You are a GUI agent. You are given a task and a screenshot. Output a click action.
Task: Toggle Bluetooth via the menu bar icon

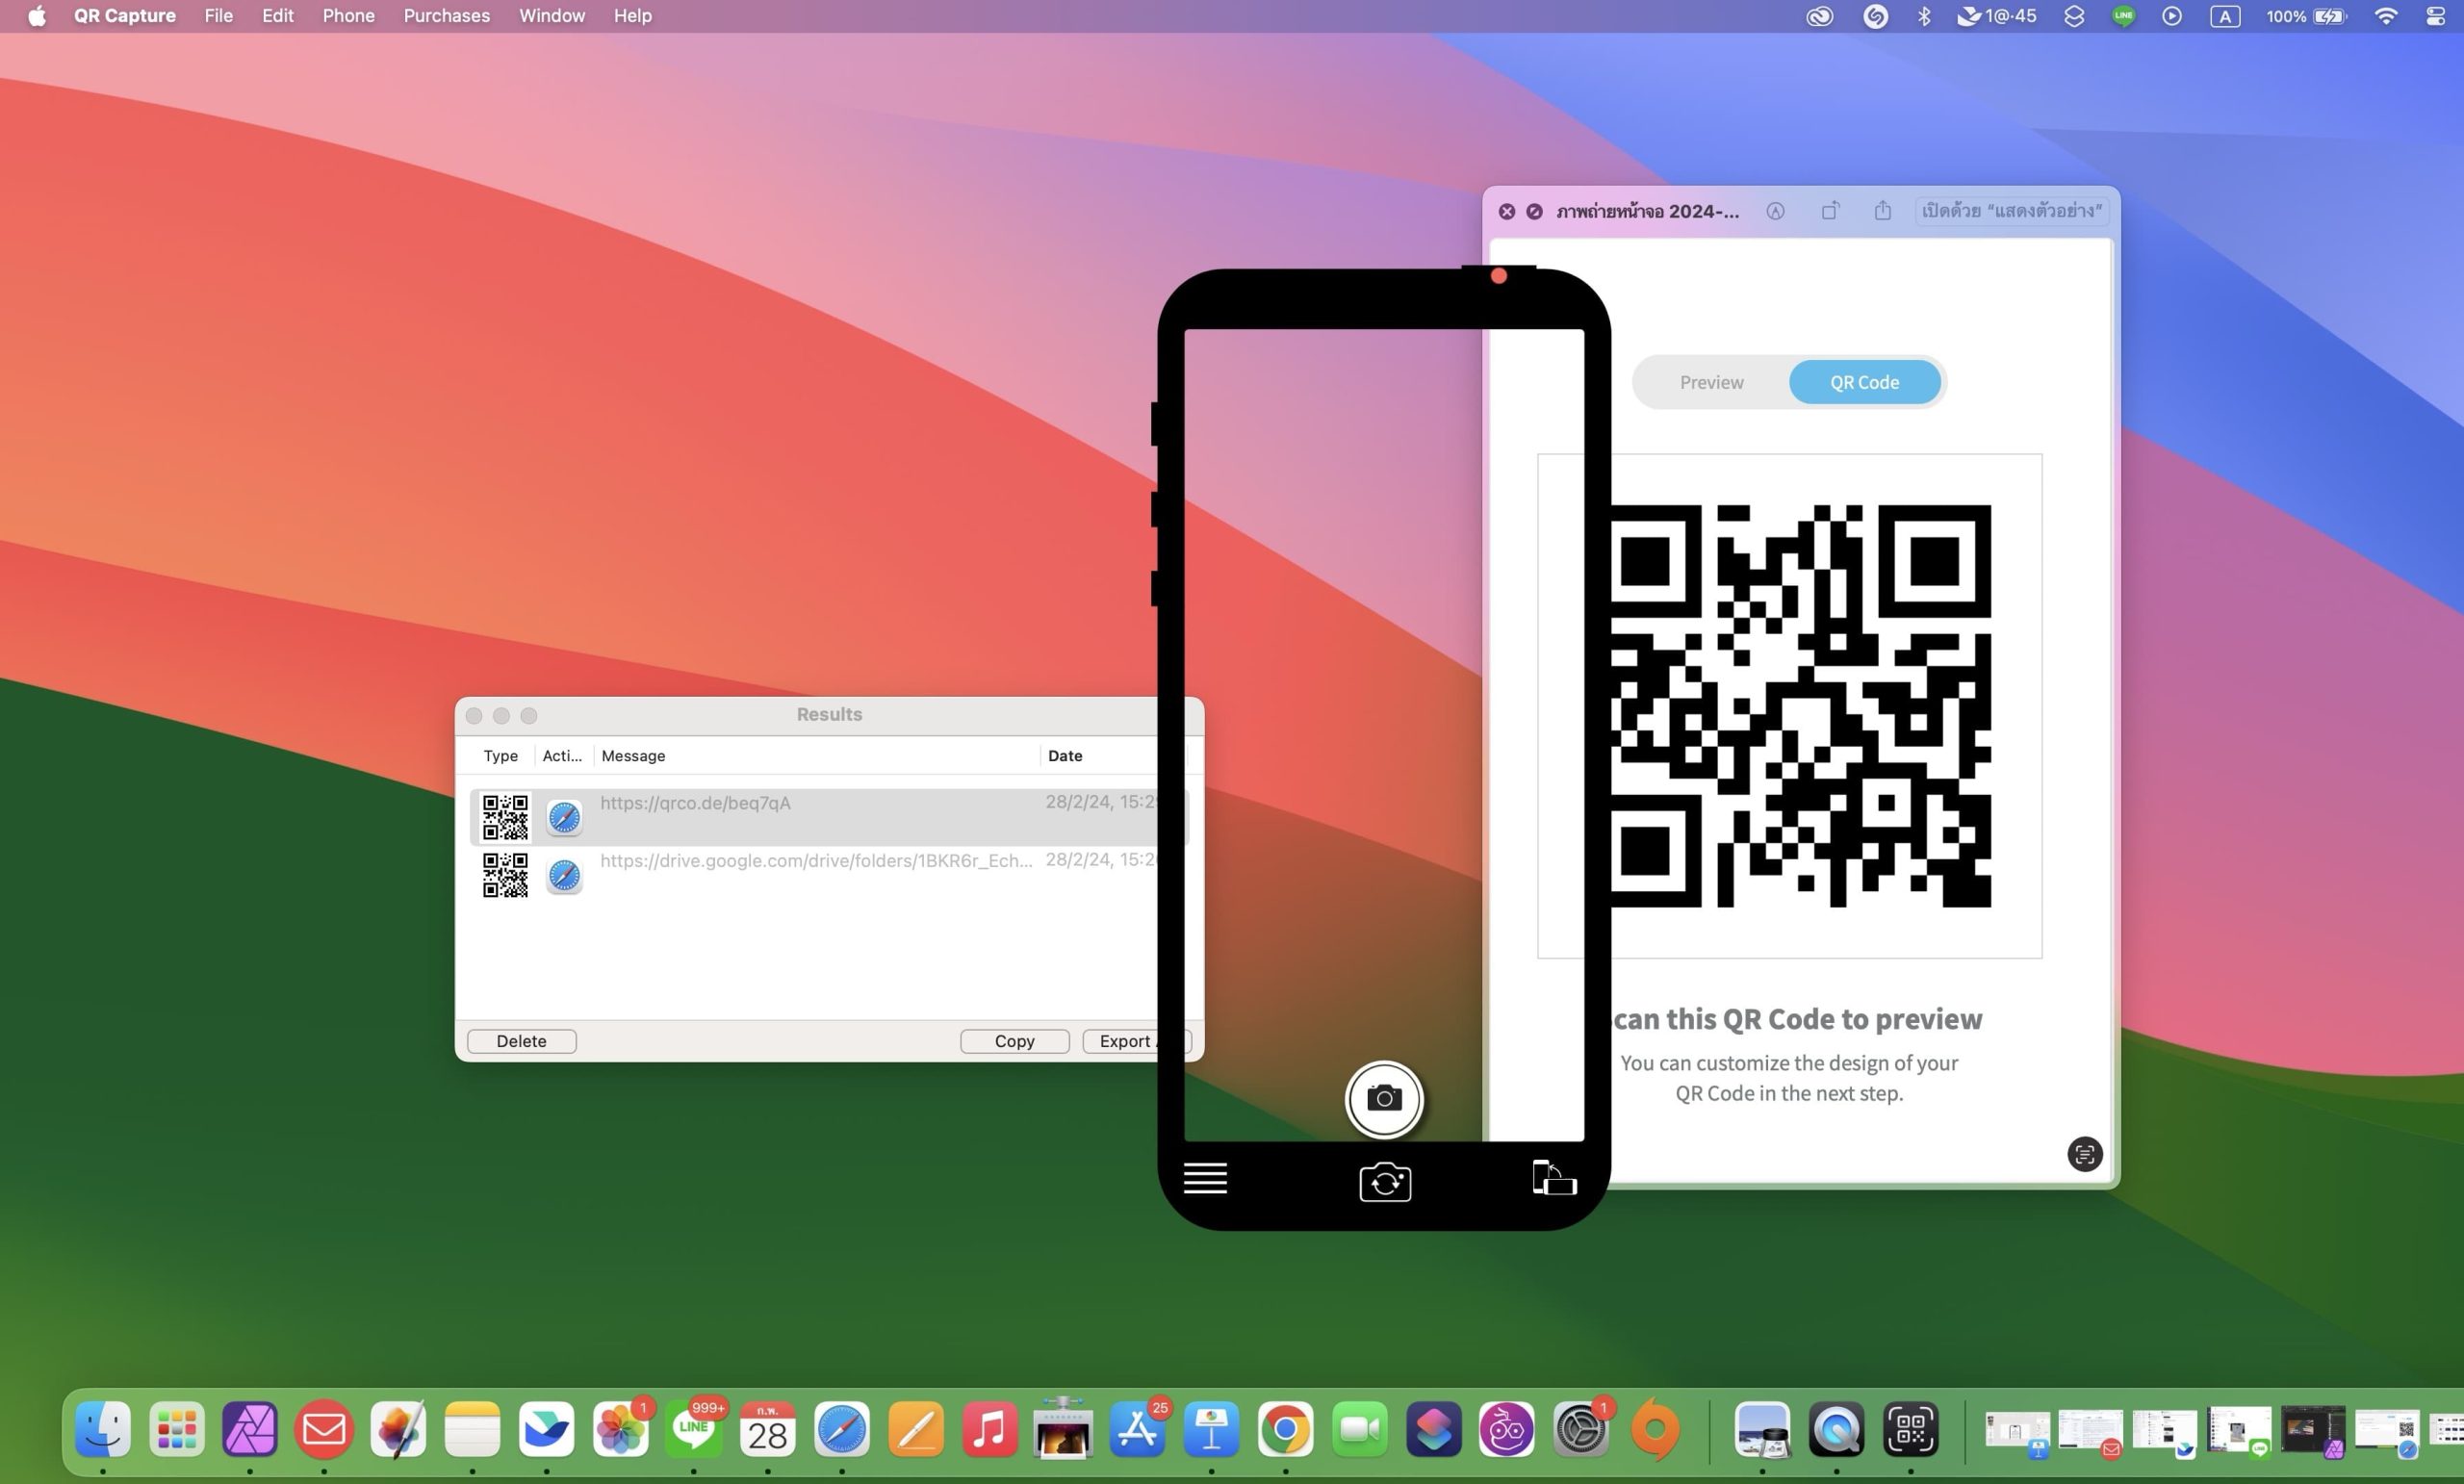point(1923,16)
